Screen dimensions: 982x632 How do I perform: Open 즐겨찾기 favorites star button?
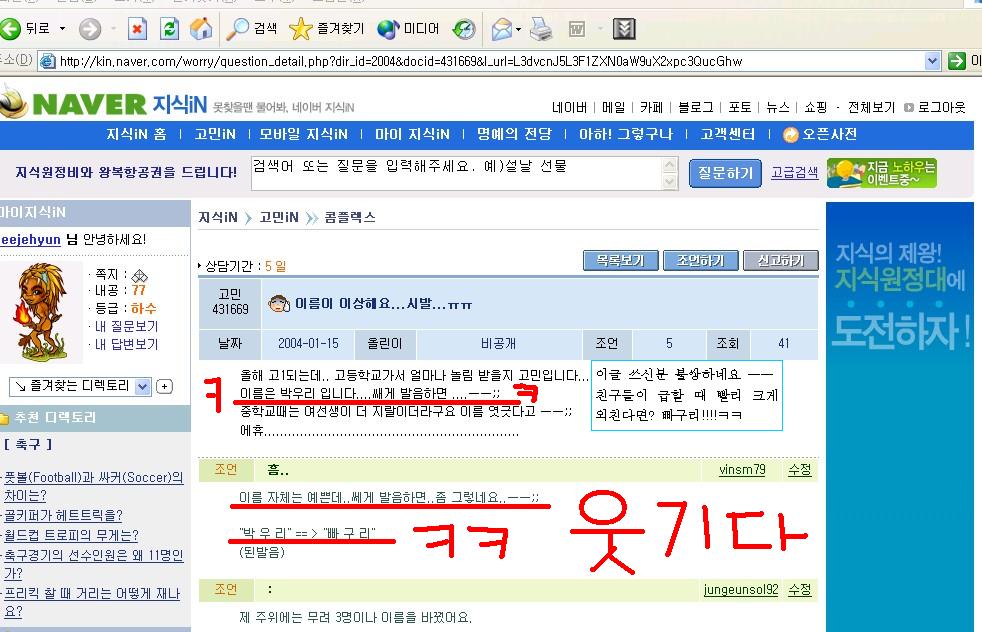[326, 28]
